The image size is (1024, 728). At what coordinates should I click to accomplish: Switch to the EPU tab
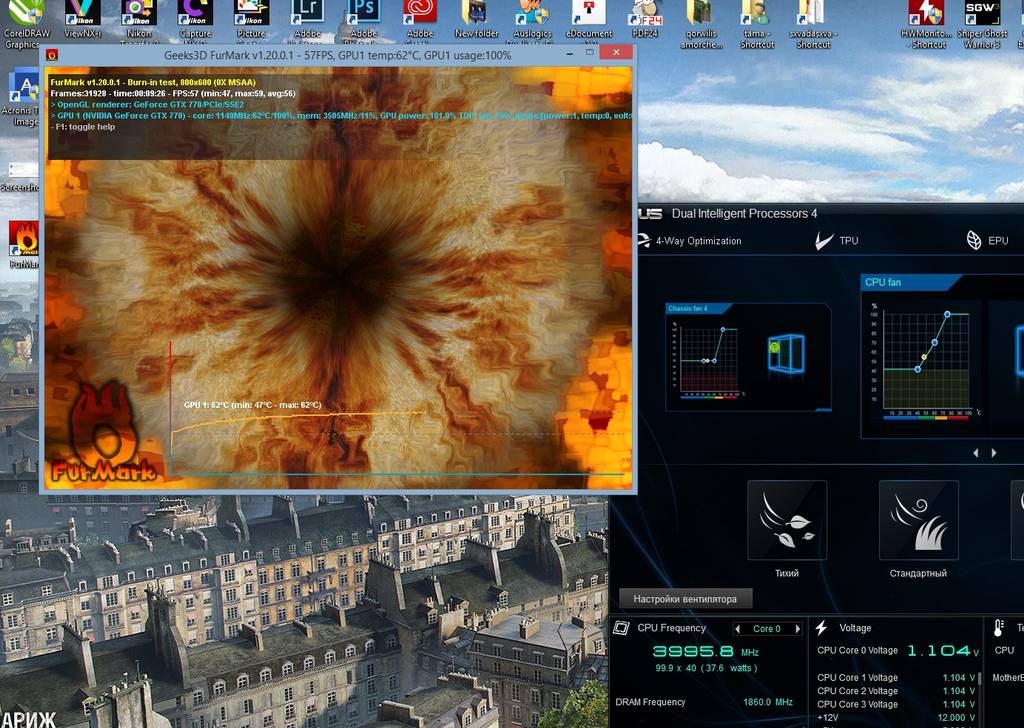(x=987, y=241)
